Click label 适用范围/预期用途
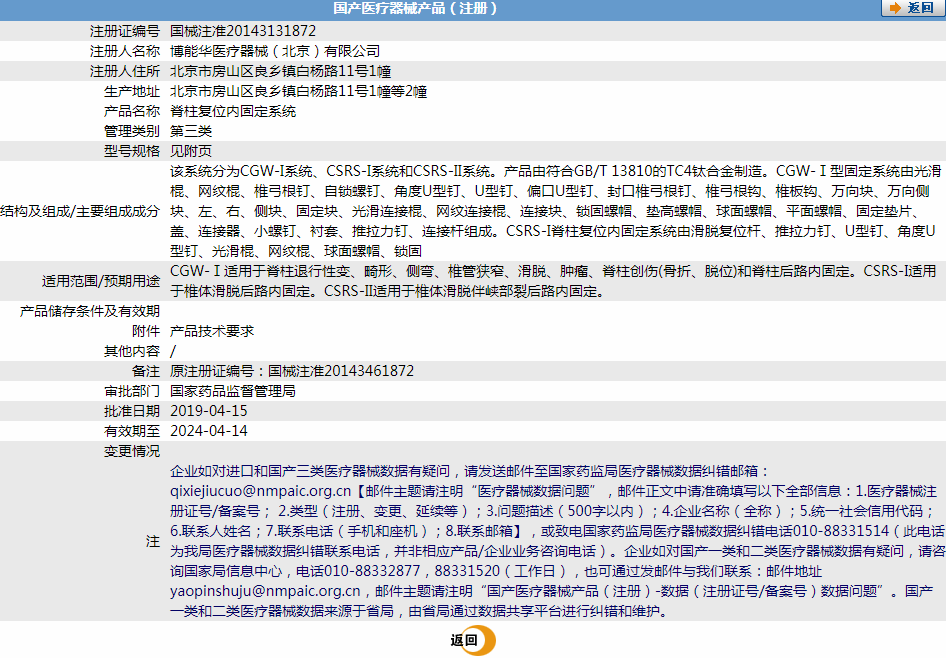The width and height of the screenshot is (946, 658). [x=101, y=281]
